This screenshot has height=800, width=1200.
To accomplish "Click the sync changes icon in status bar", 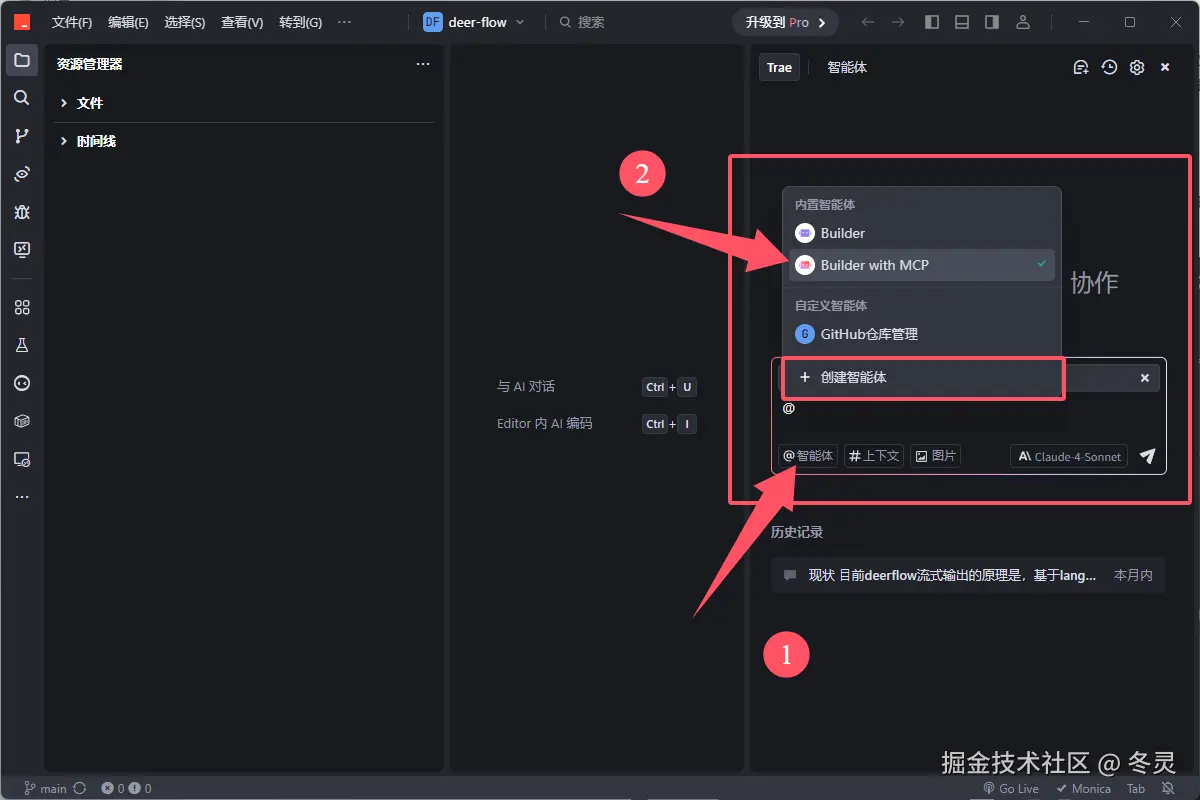I will (x=80, y=788).
